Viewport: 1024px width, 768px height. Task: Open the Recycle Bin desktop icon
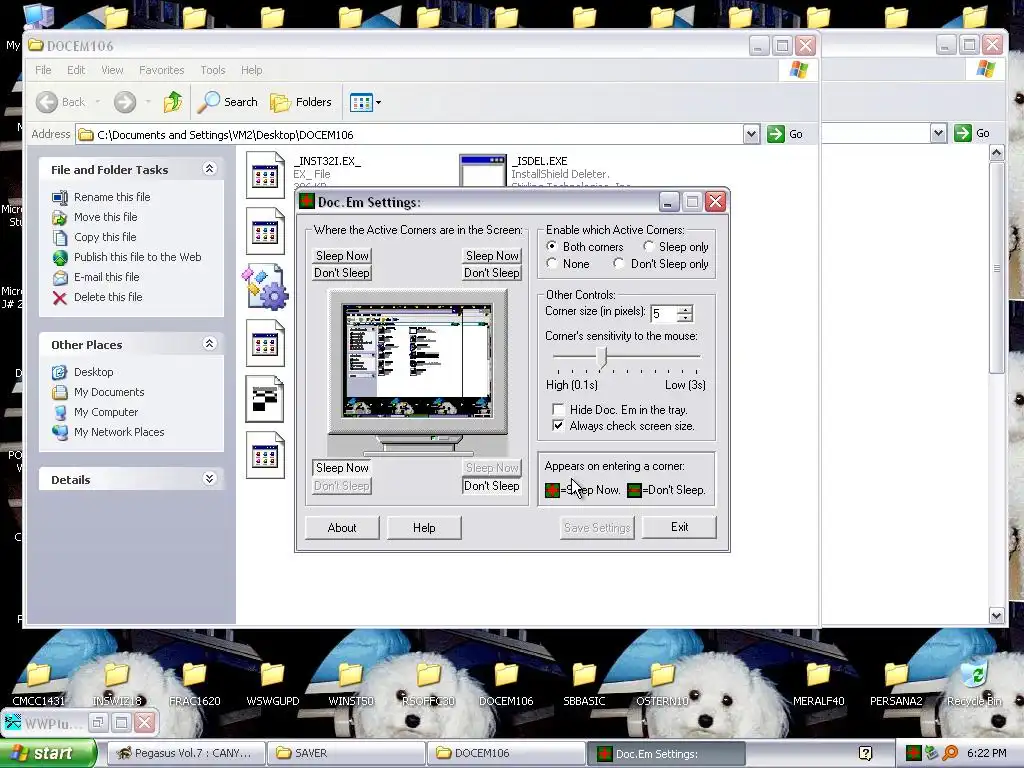click(x=974, y=684)
